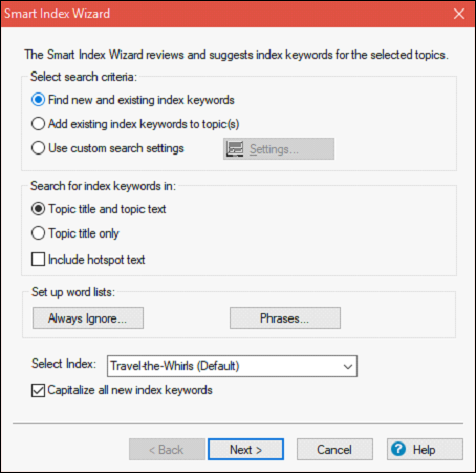Click the blue question mark Help icon
Screen dimensions: 476x473
398,449
